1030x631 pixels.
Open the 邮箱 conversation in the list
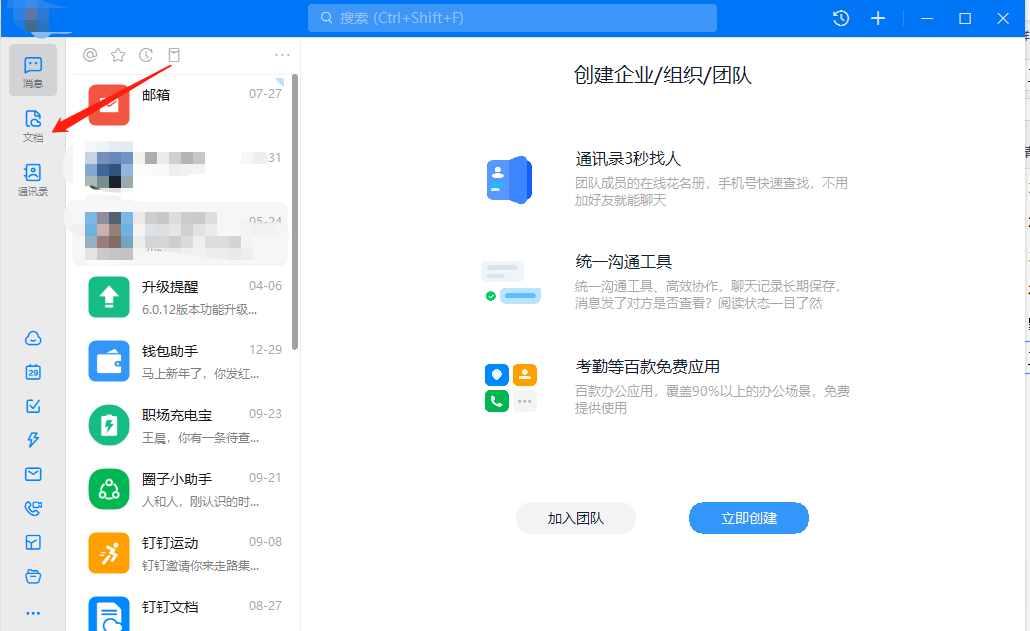[x=185, y=105]
